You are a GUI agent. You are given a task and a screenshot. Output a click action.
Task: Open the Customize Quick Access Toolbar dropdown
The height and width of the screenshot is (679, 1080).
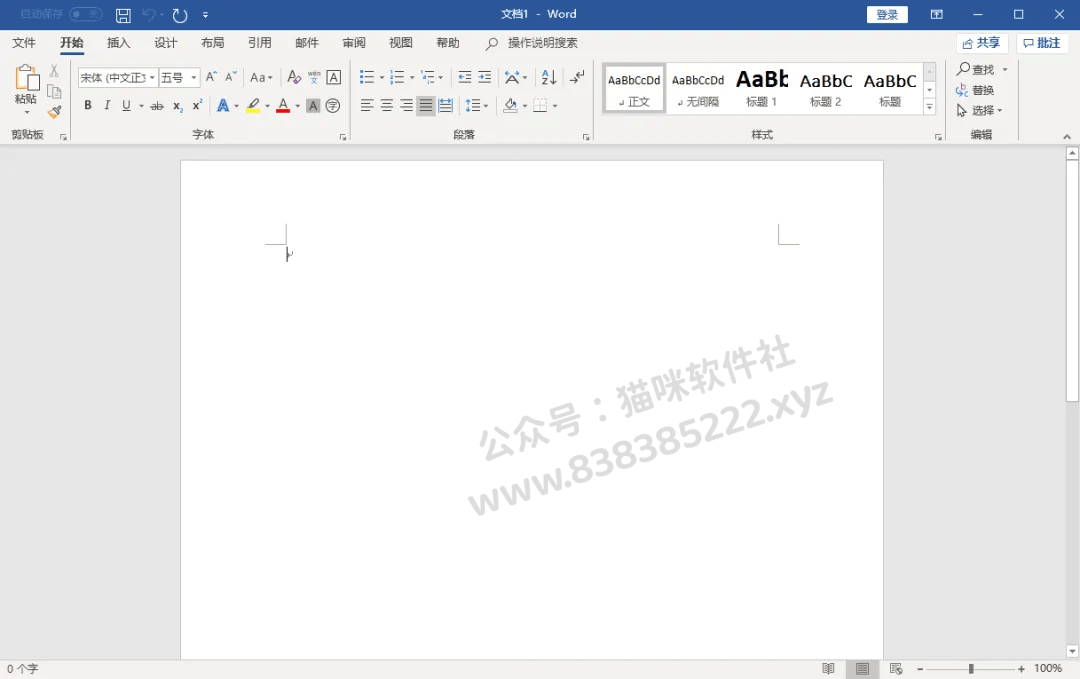[x=205, y=14]
